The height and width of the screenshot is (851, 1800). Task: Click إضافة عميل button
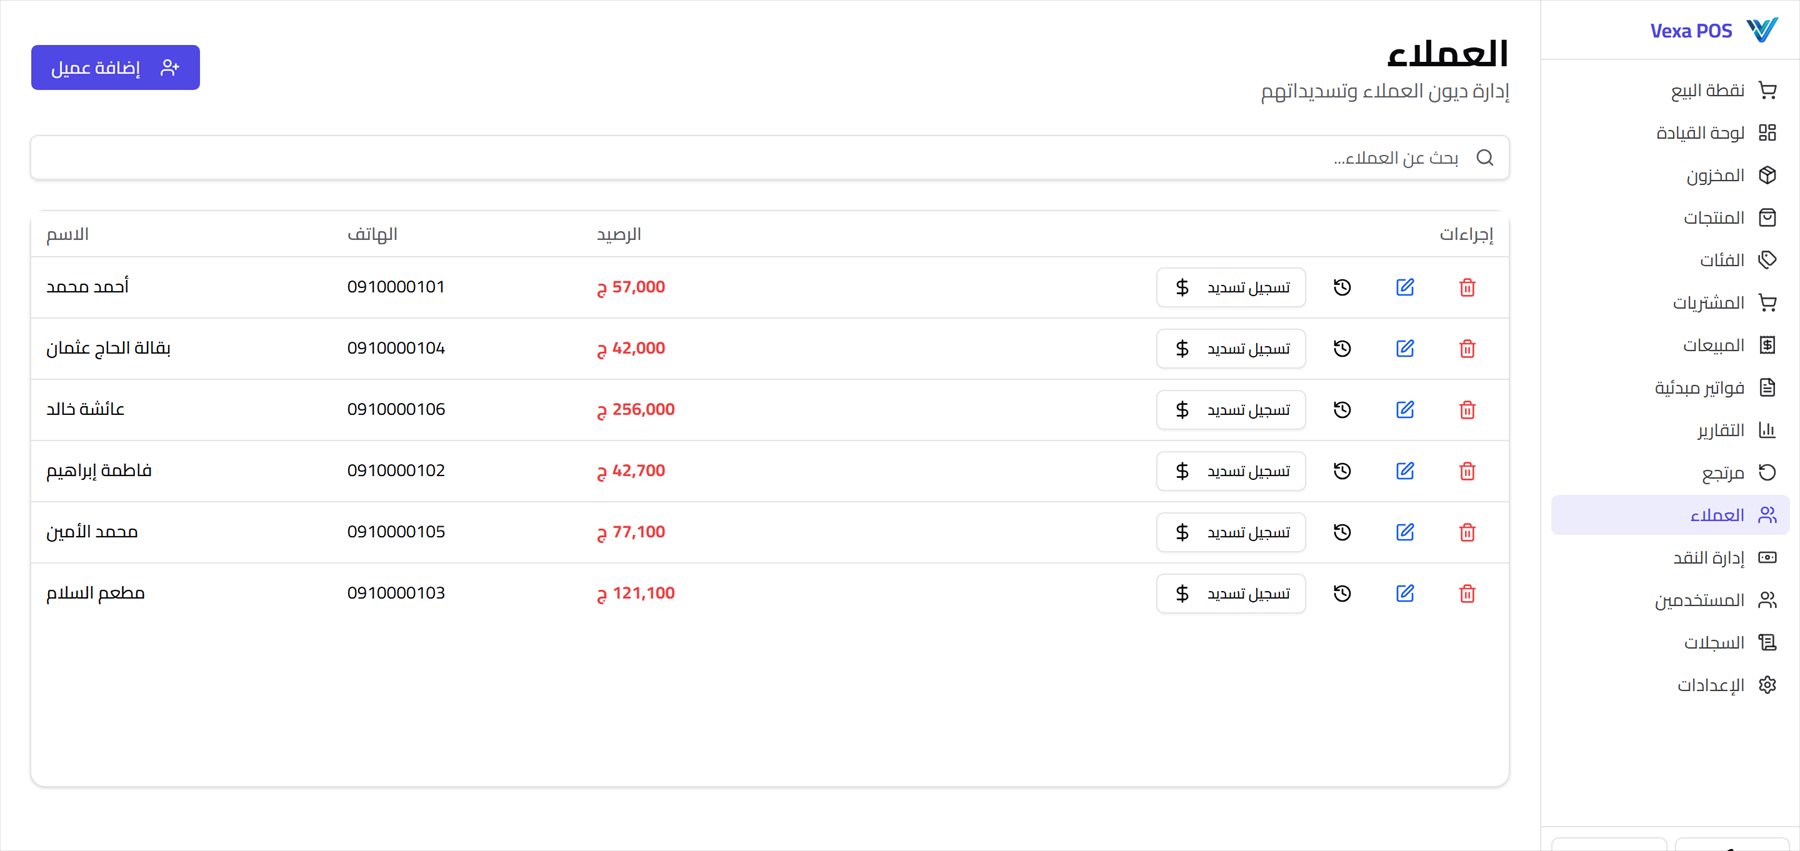(115, 67)
